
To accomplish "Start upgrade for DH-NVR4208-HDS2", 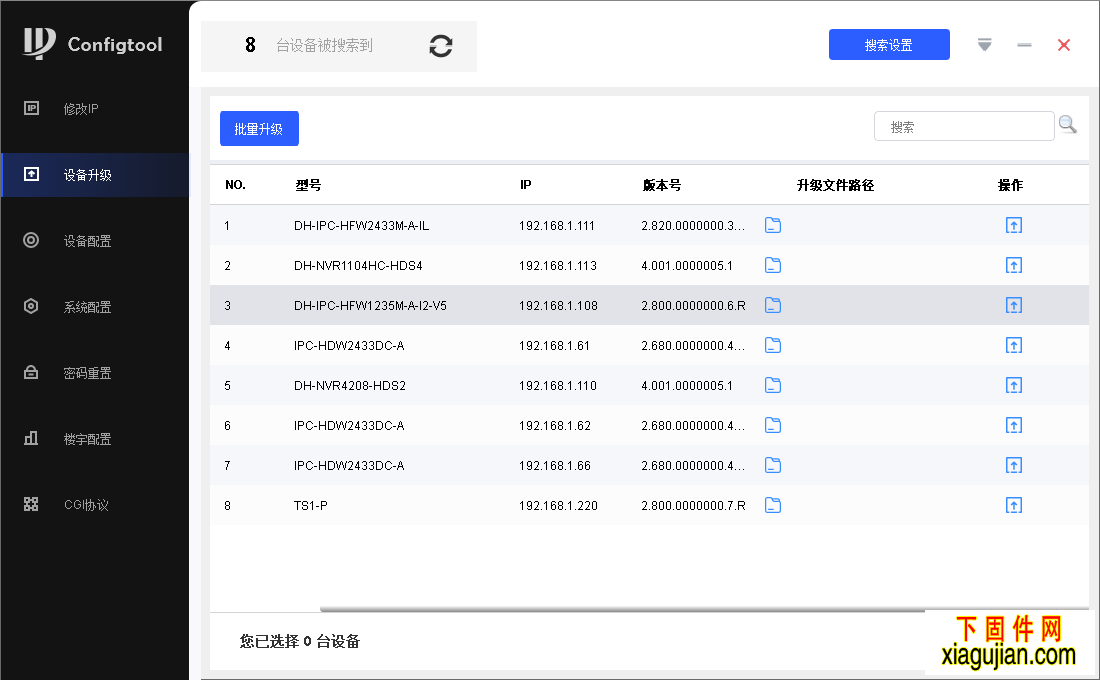I will 1014,385.
